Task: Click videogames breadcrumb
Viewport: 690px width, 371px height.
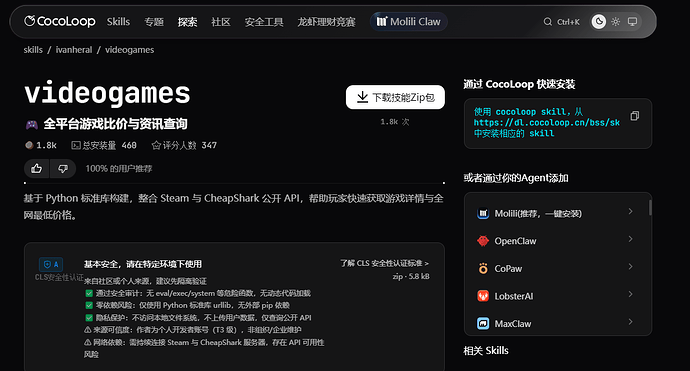Action: coord(129,50)
